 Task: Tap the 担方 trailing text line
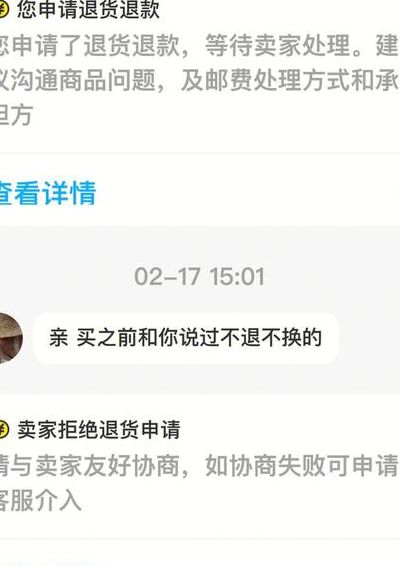click(x=16, y=115)
